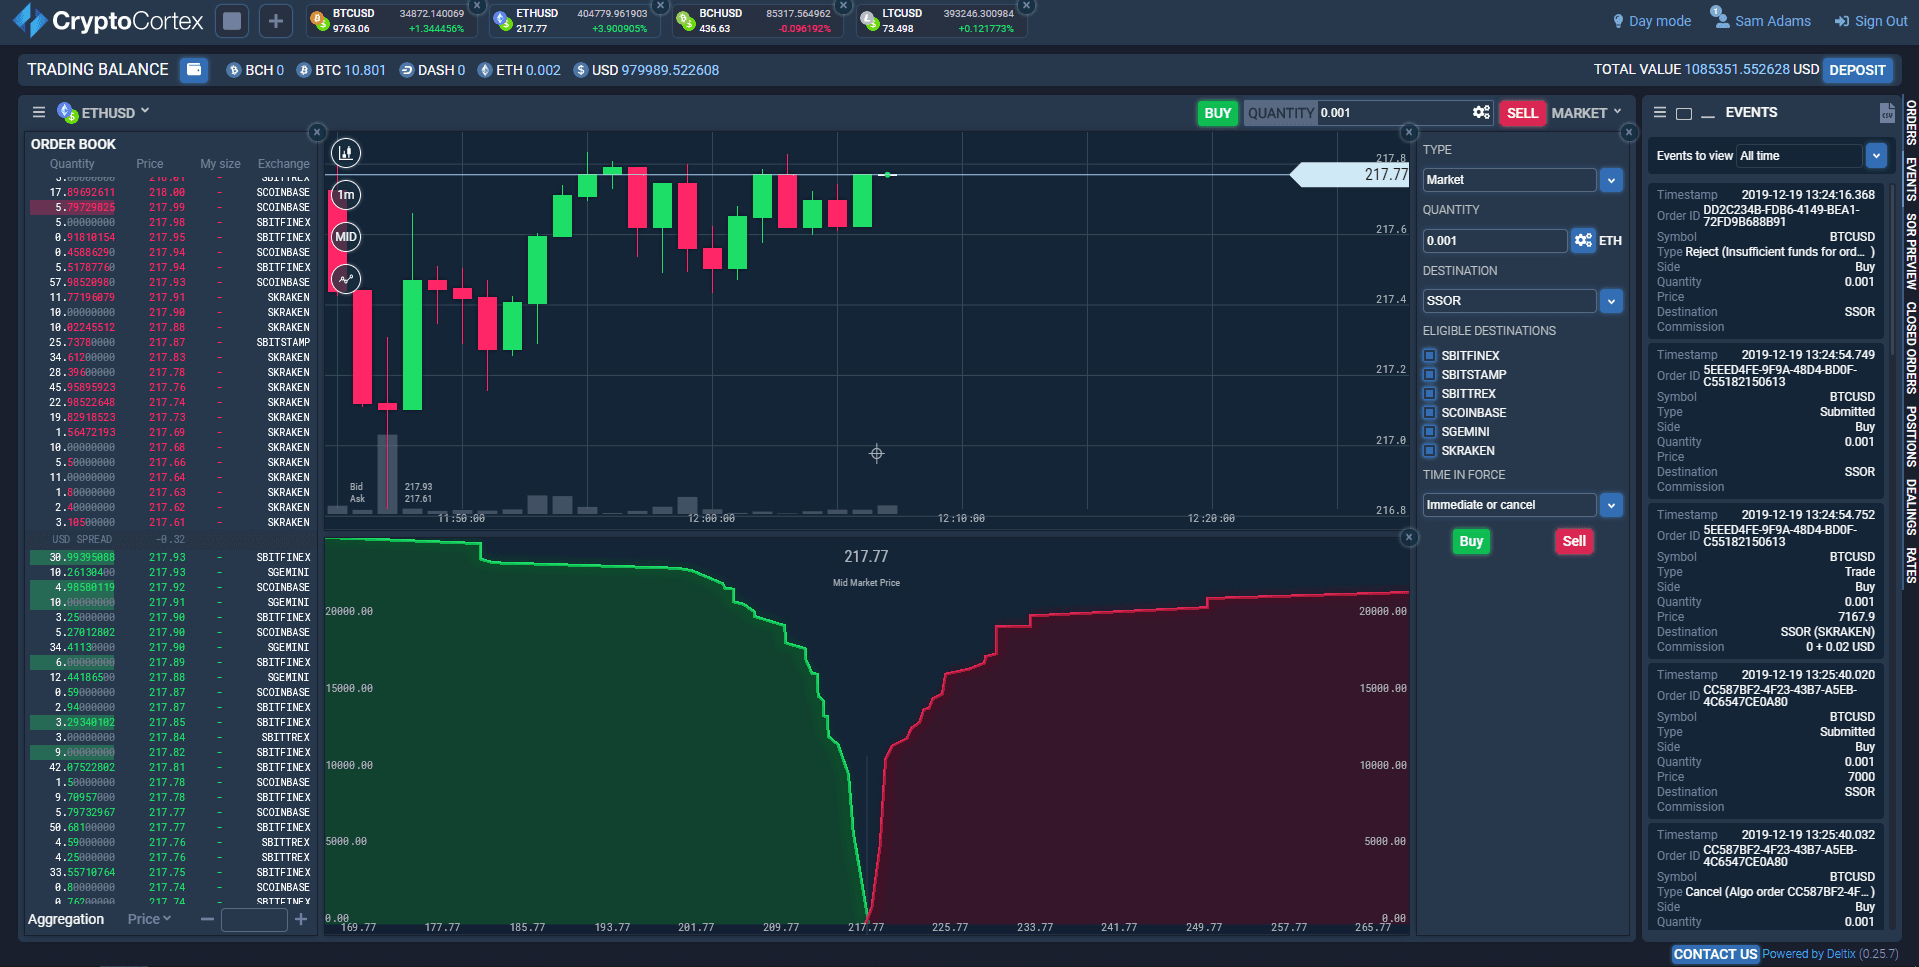
Task: Close the LTCUSD ticker card
Action: [1026, 6]
